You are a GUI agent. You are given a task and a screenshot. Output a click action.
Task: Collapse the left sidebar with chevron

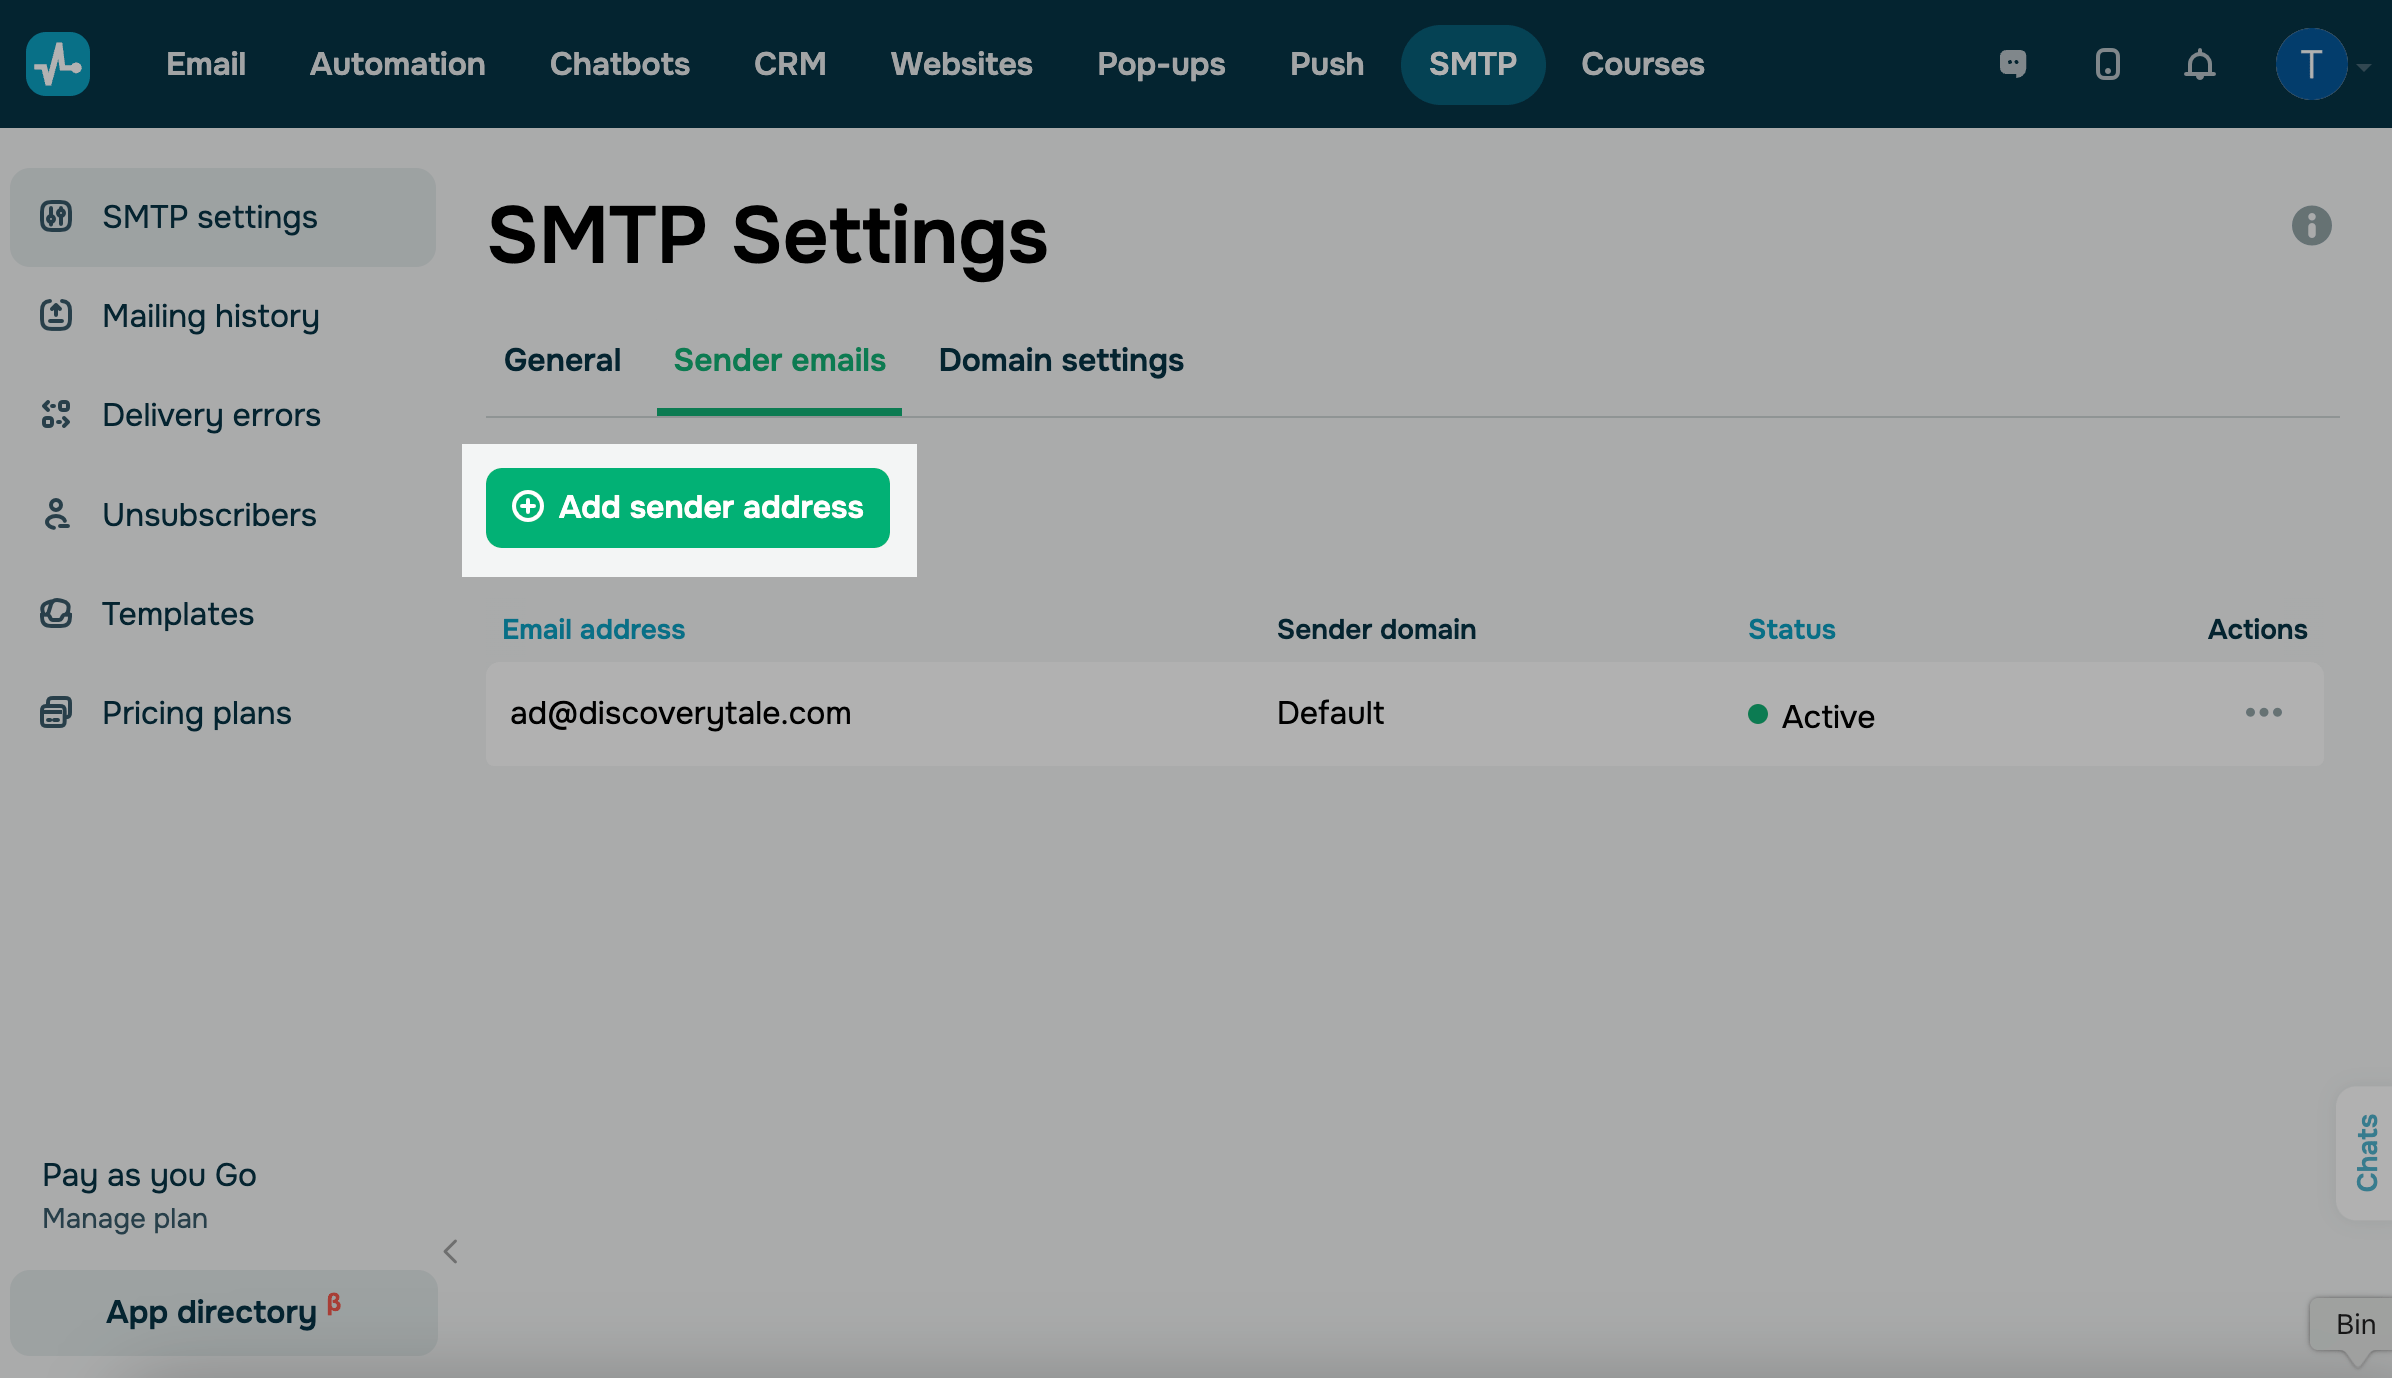(451, 1251)
